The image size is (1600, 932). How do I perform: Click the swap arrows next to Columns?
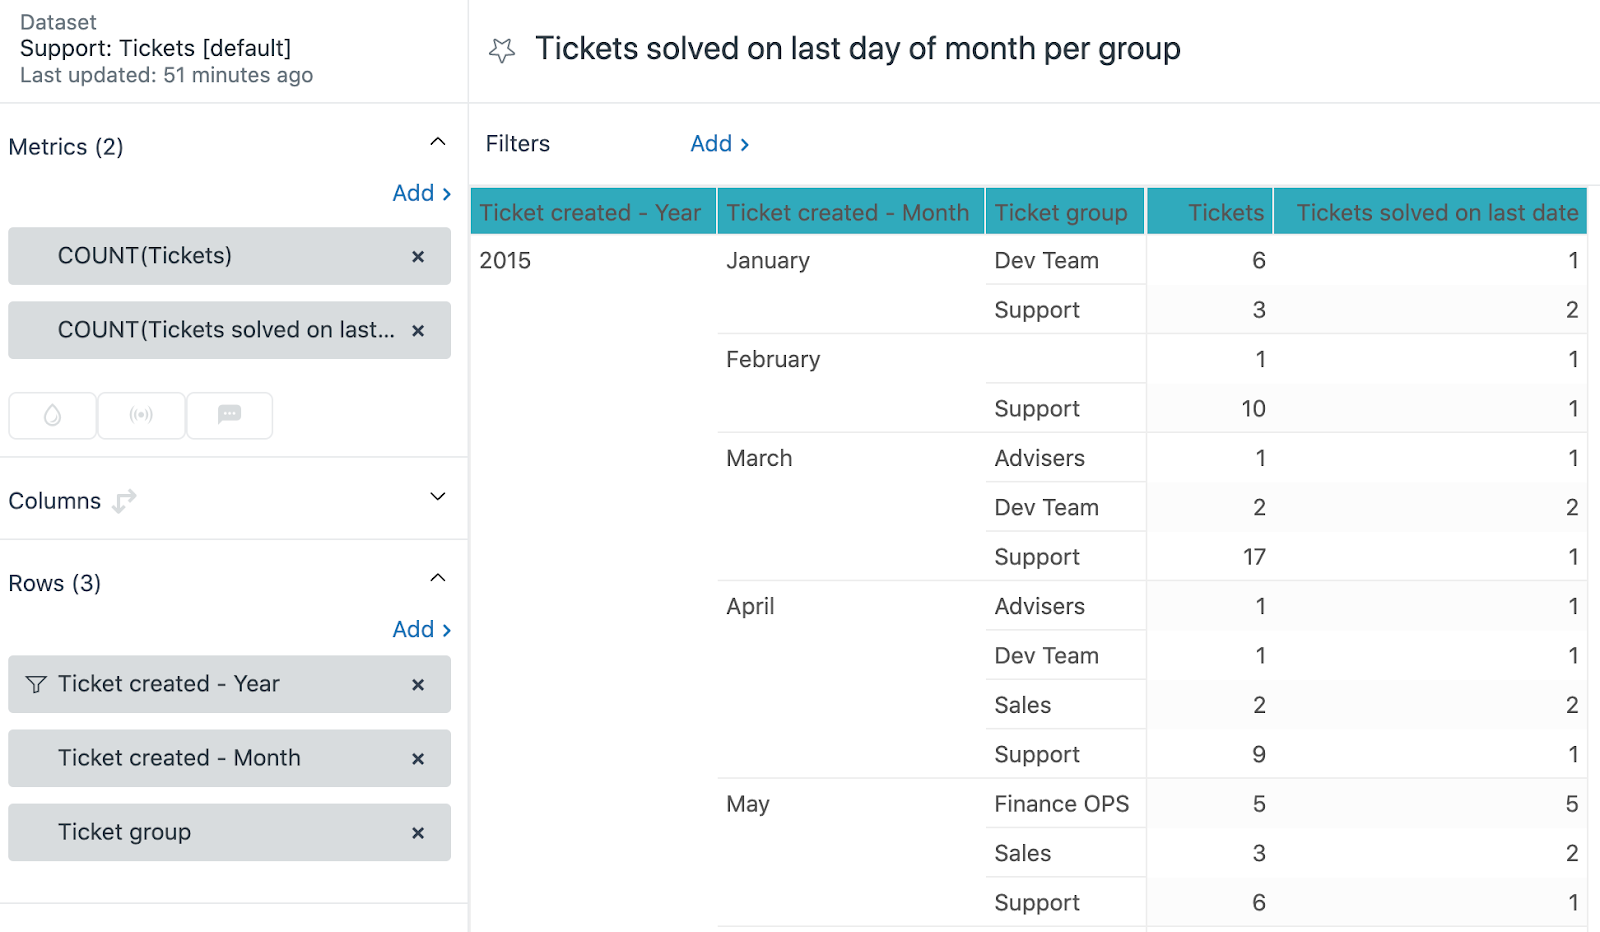124,500
